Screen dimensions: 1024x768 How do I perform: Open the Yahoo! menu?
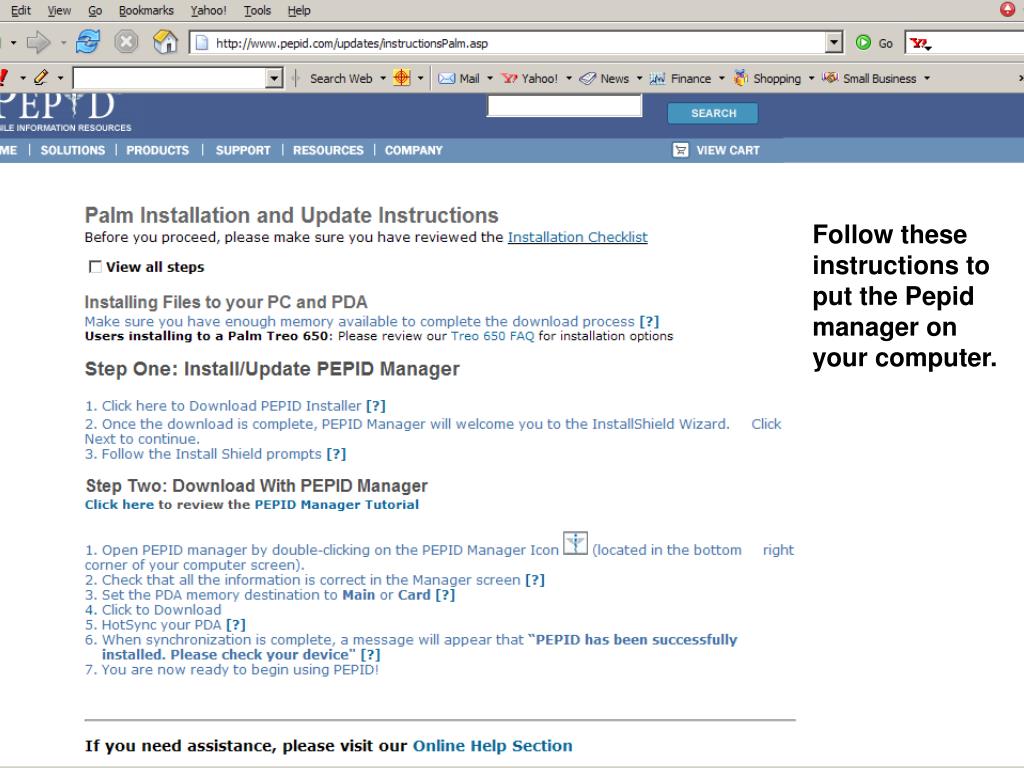coord(208,10)
